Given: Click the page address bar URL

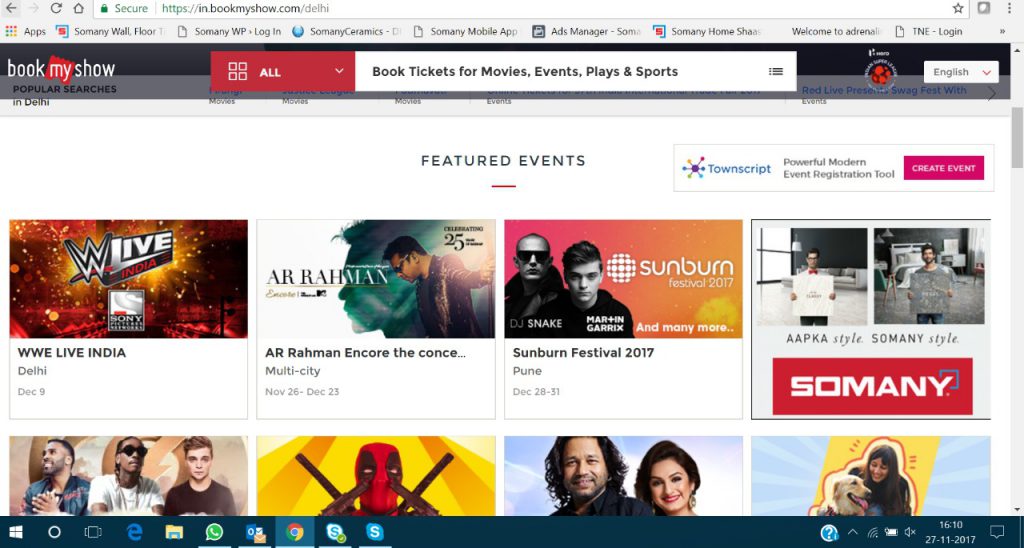Looking at the screenshot, I should click(246, 8).
